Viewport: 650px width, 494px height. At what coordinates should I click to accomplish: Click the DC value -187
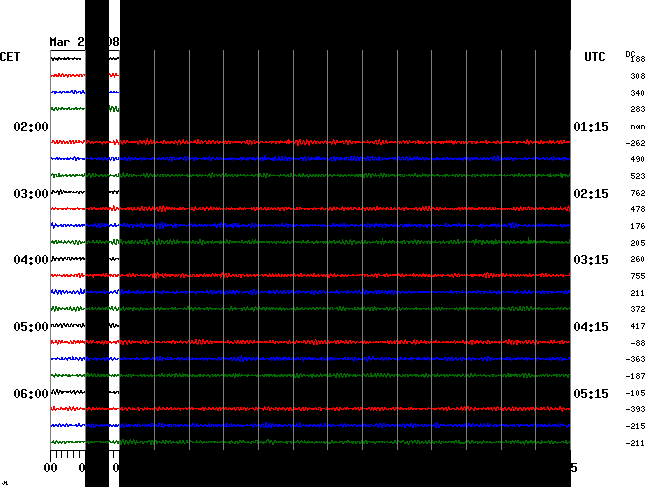point(635,376)
